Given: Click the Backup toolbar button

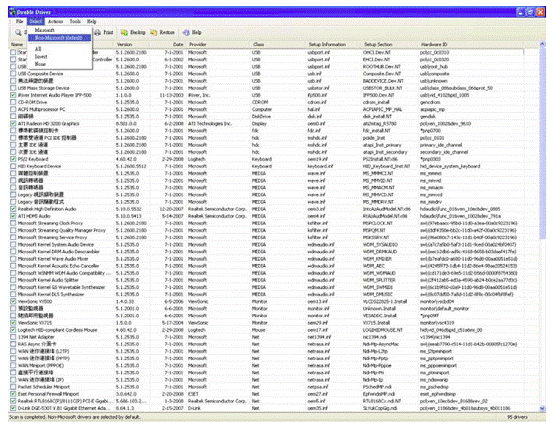Looking at the screenshot, I should click(133, 32).
